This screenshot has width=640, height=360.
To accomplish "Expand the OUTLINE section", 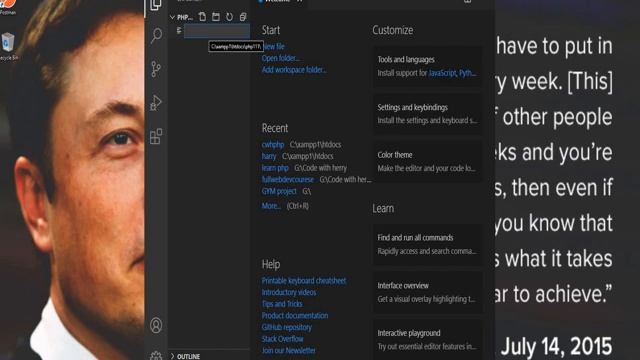I will [185, 356].
